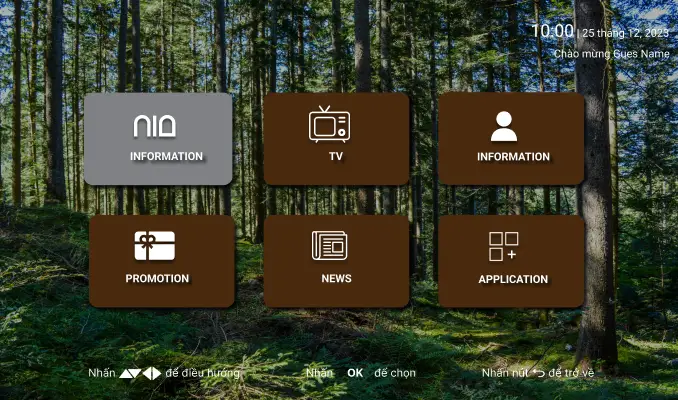Image resolution: width=678 pixels, height=400 pixels.
Task: Select the TV tile label
Action: [336, 157]
